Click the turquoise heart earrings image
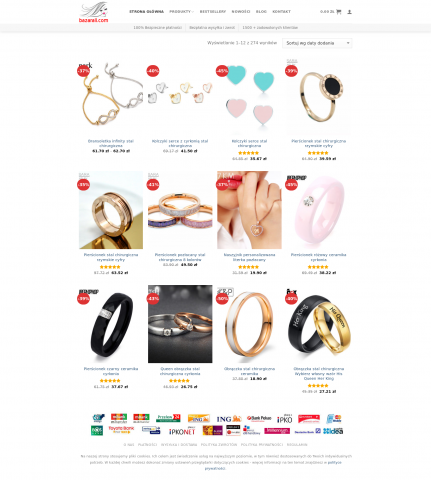The width and height of the screenshot is (431, 480). pos(249,96)
